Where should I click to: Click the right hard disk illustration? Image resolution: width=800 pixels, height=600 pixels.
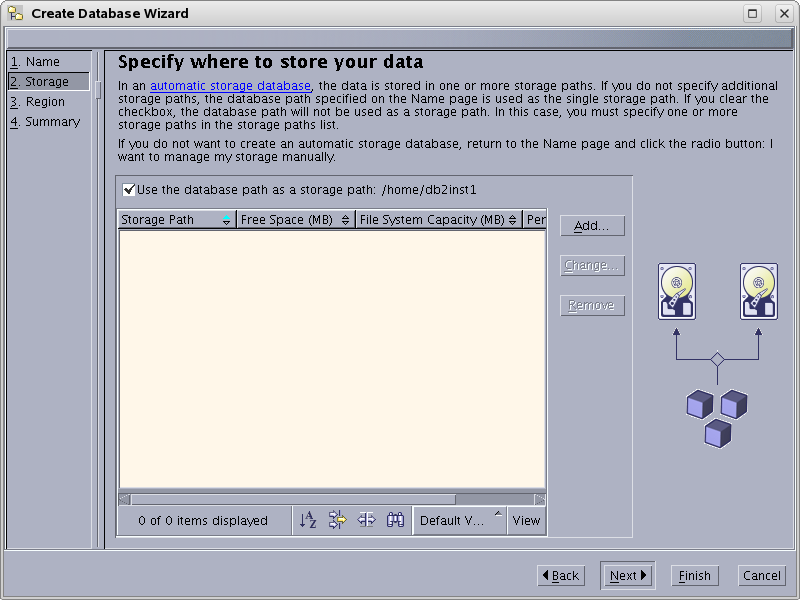coord(759,291)
